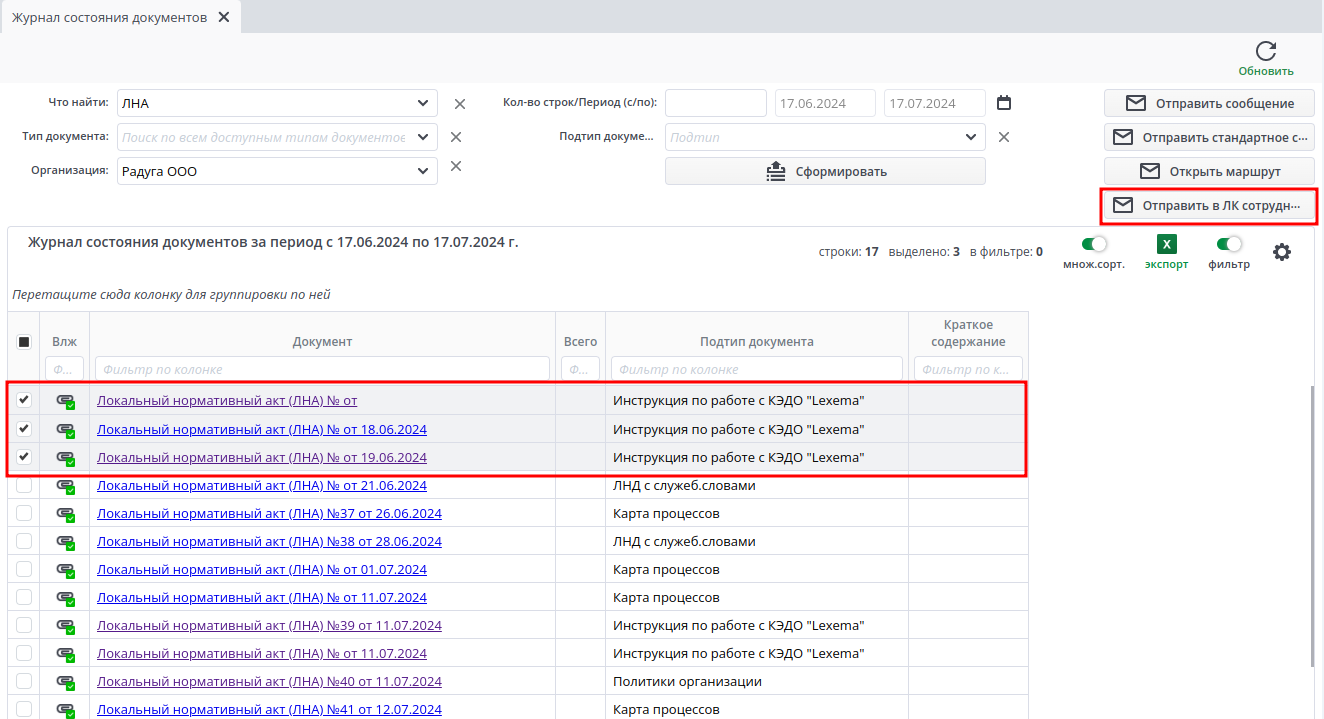The height and width of the screenshot is (719, 1324).
Task: Open attachment icon for ЛНА № от 19.06.2024
Action: coord(65,458)
